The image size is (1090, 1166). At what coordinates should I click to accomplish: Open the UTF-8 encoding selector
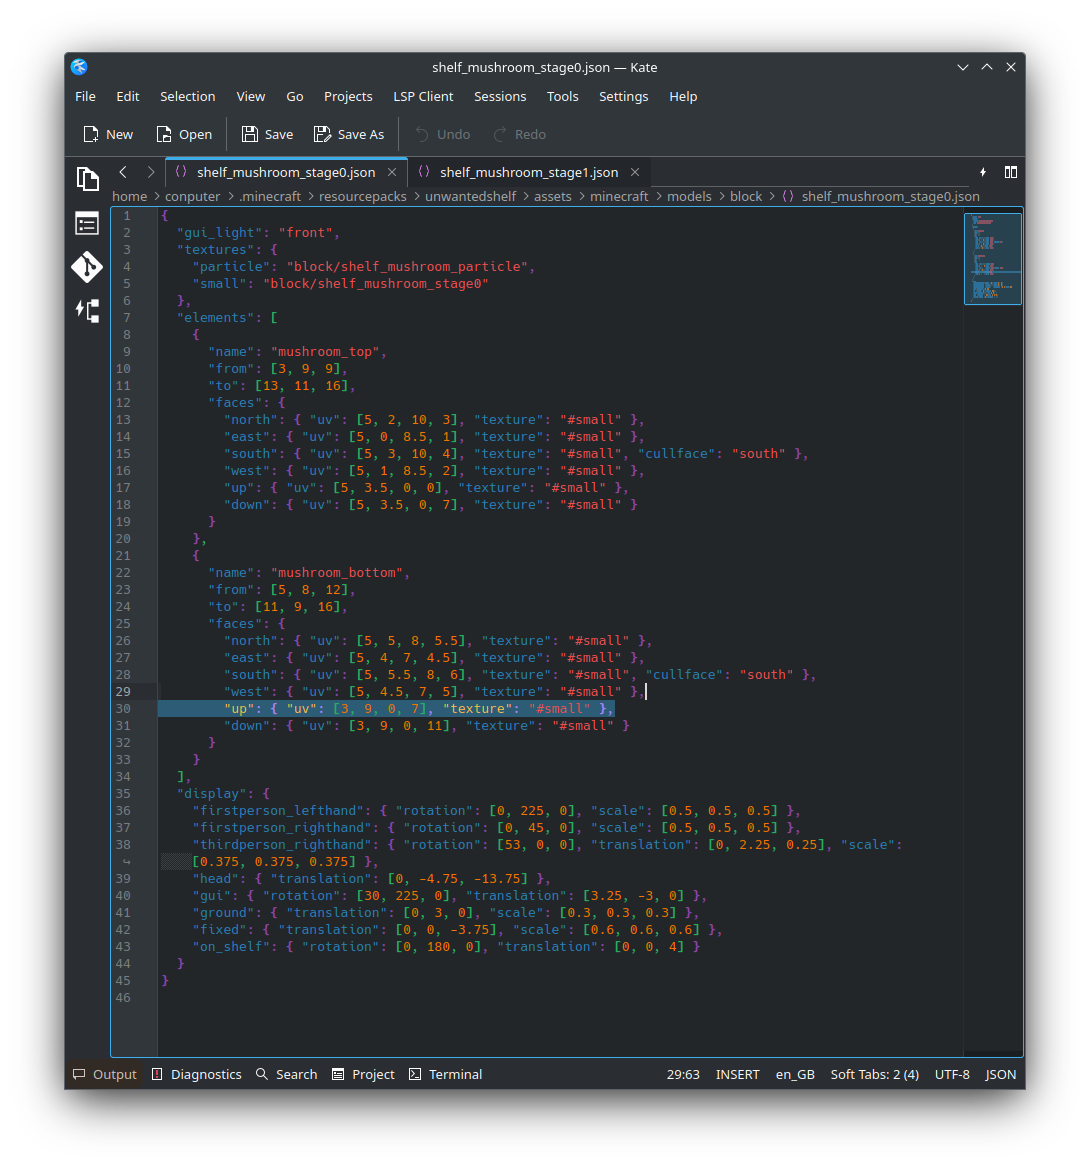coord(952,1075)
